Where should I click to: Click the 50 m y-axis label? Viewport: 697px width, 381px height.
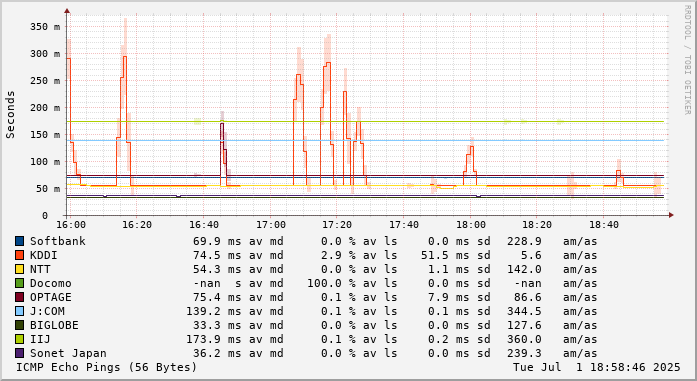(x=48, y=188)
